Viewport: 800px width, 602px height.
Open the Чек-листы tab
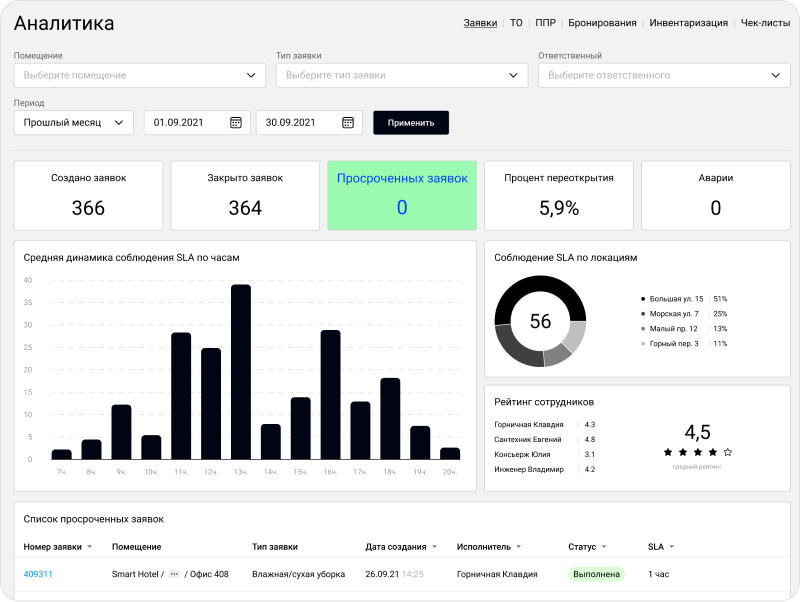point(765,22)
